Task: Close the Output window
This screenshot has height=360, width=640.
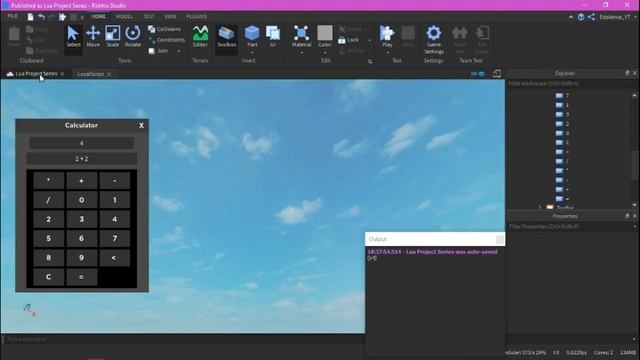Action: point(500,239)
